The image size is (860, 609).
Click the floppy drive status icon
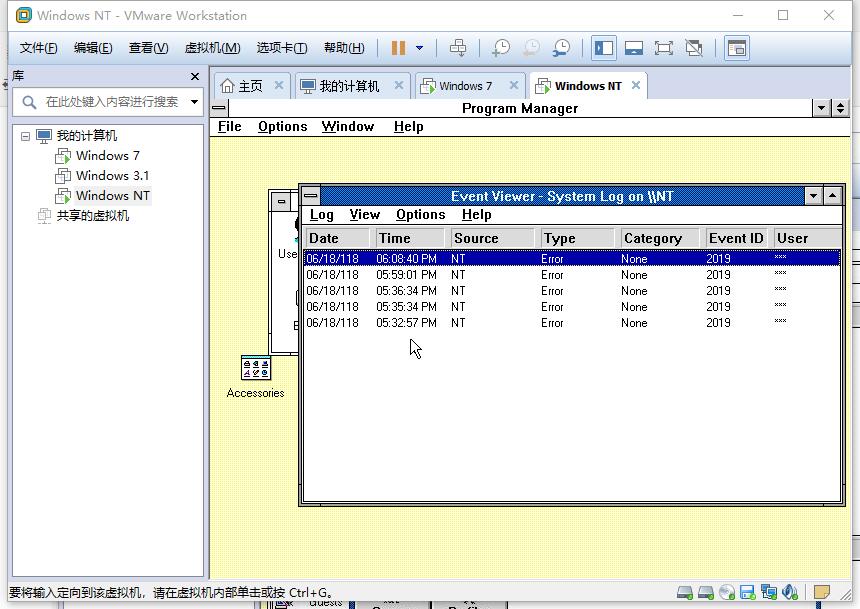coord(748,593)
